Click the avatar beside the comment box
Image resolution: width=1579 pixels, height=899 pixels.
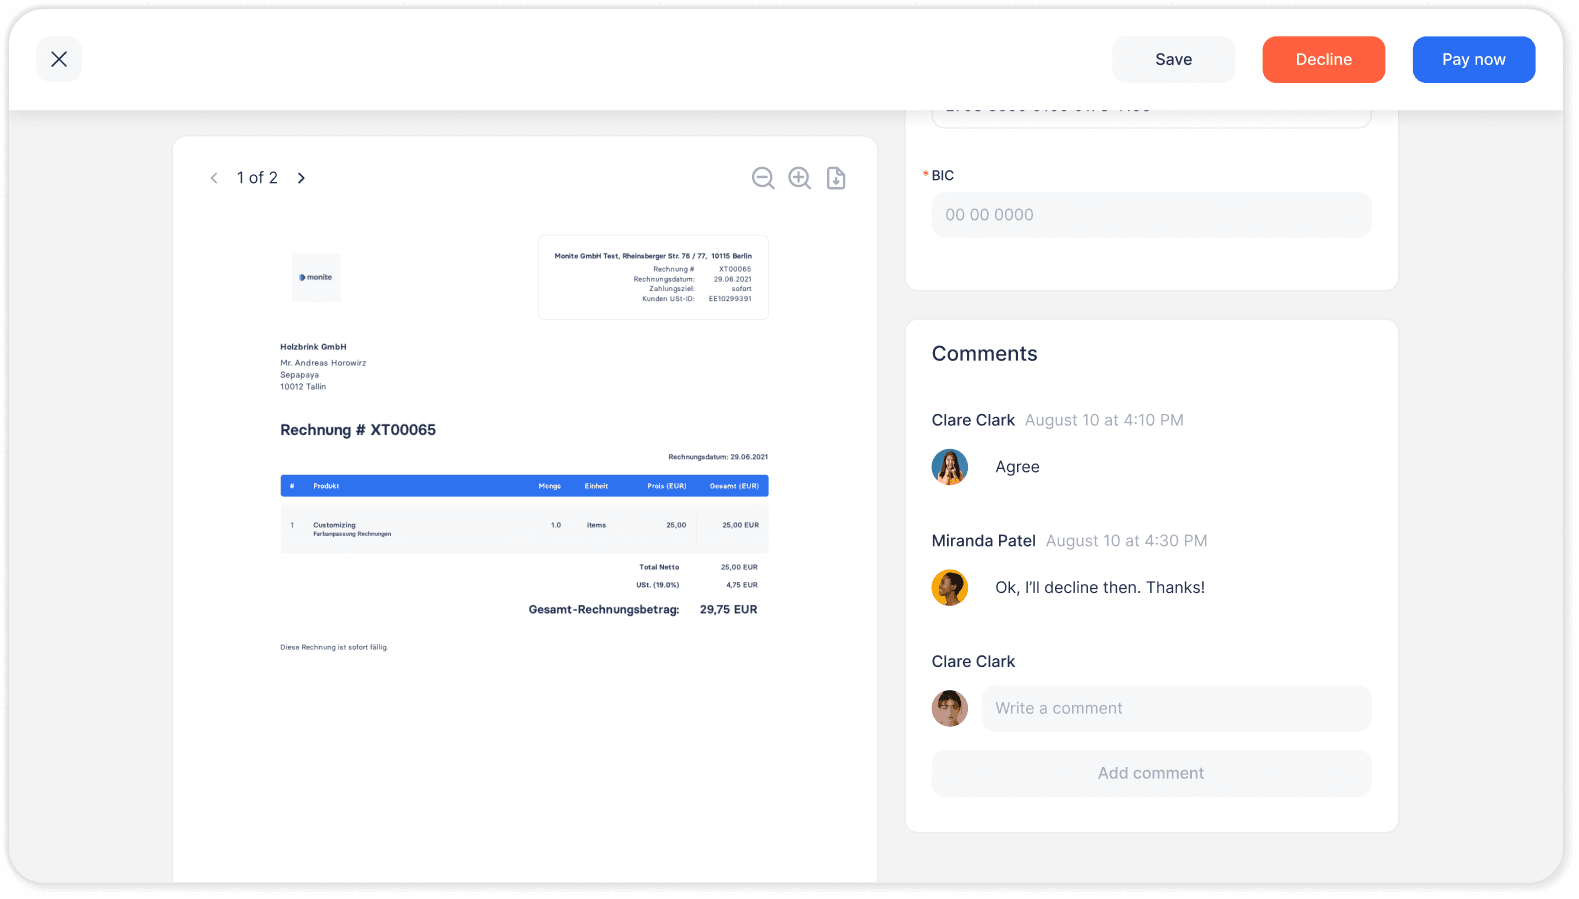point(950,708)
